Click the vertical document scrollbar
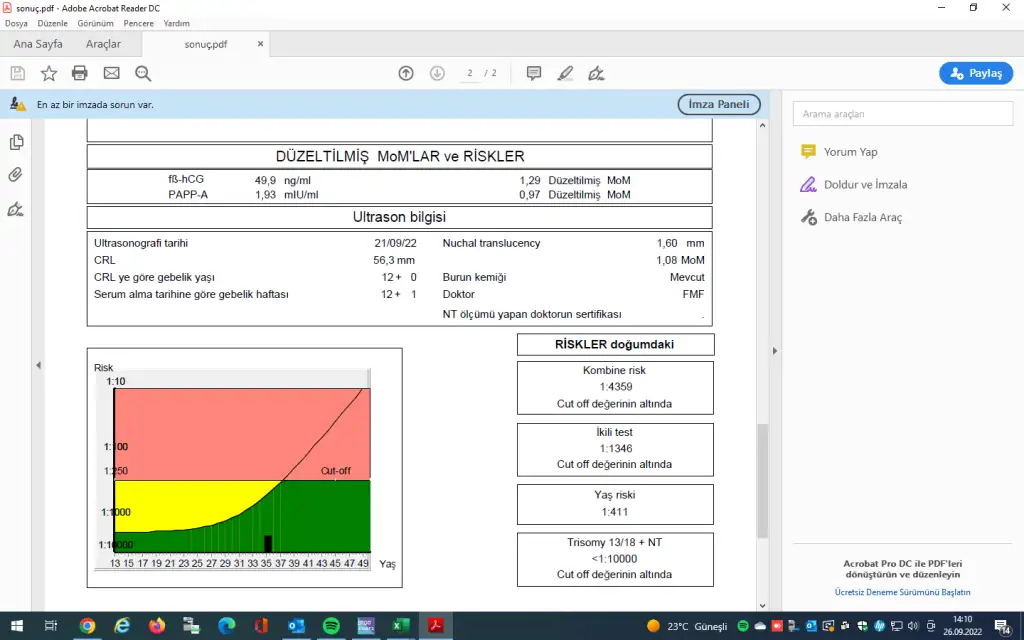This screenshot has width=1024, height=640. click(761, 480)
